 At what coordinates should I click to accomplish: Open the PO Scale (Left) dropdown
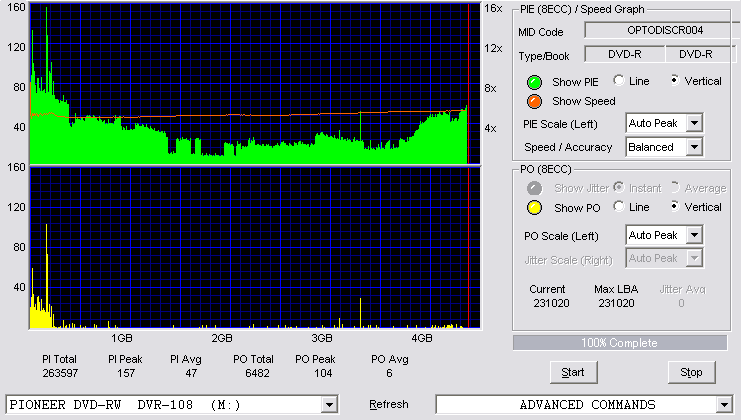click(x=694, y=235)
